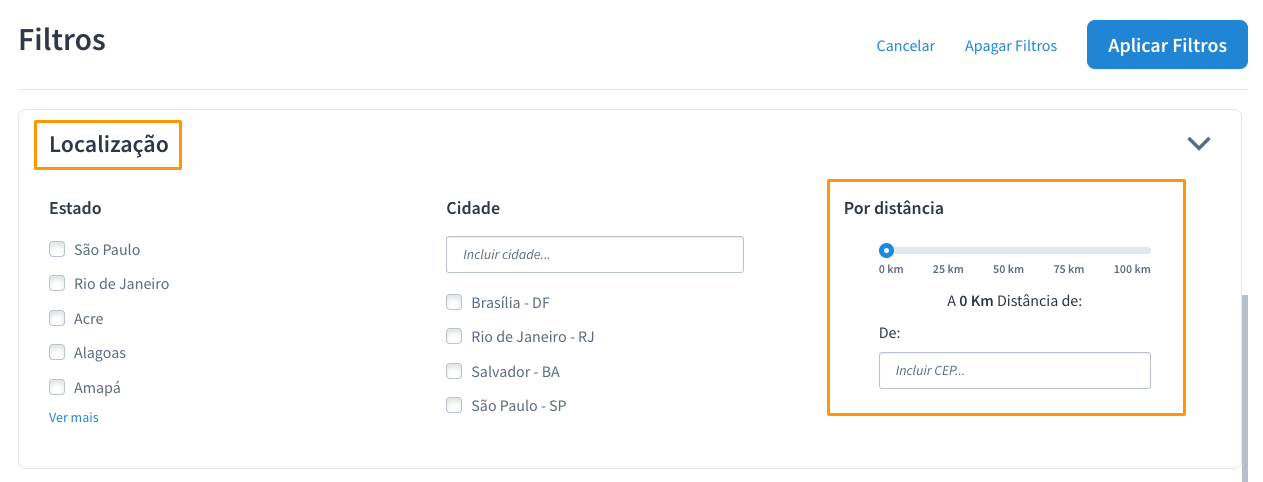The width and height of the screenshot is (1263, 482).
Task: Click Apagar Filtros to clear filters
Action: [1010, 46]
